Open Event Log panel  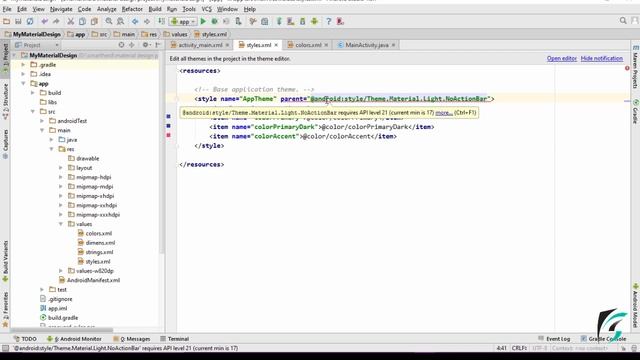tap(554, 339)
